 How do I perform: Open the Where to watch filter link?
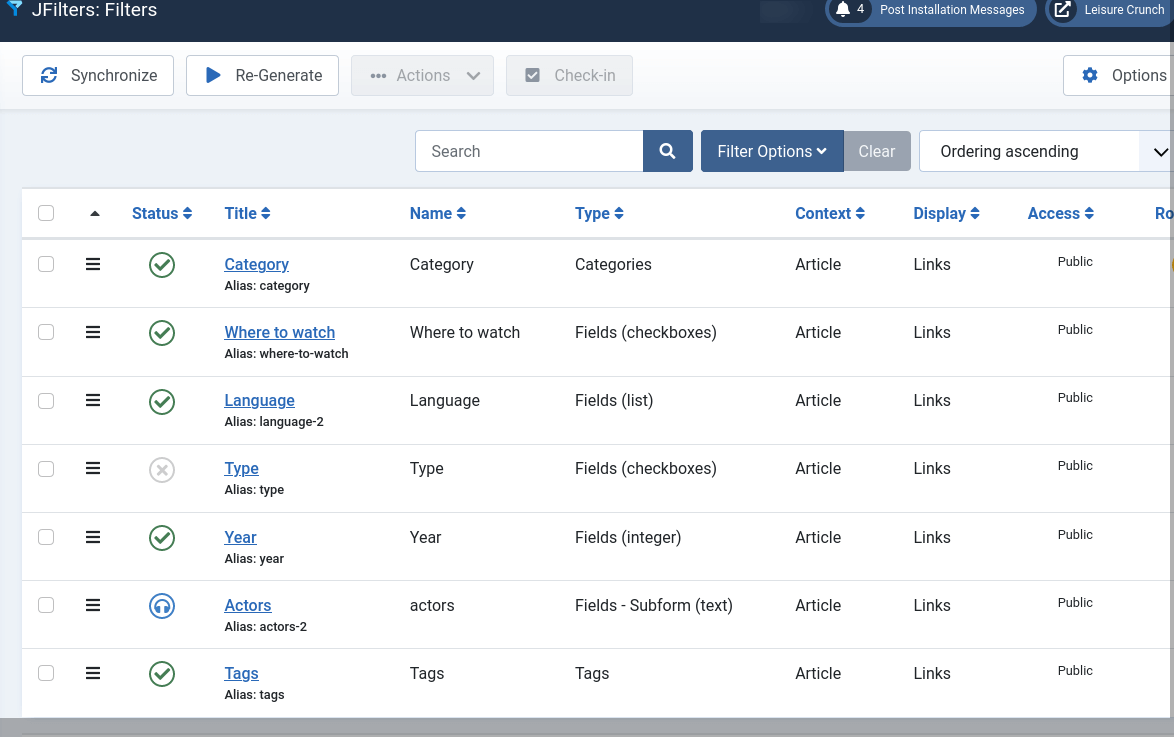[x=279, y=333]
